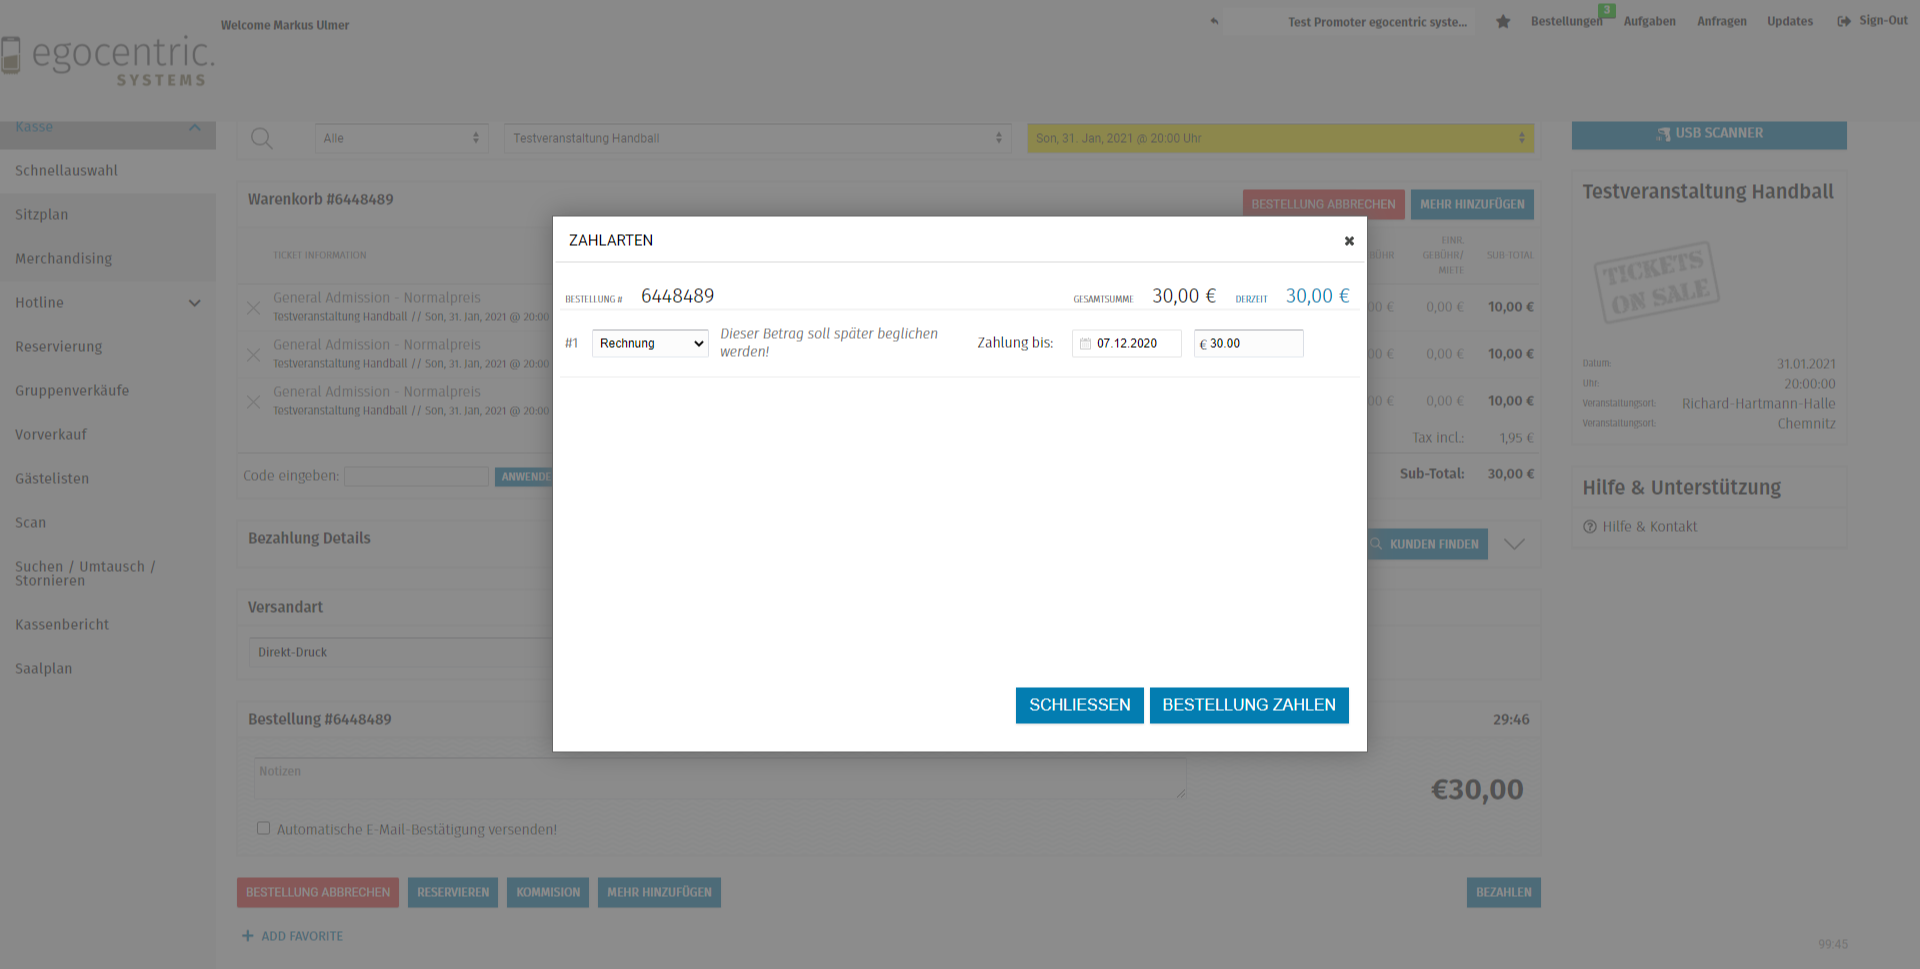
Task: Click the calendar icon in Zahlung bis field
Action: (1085, 344)
